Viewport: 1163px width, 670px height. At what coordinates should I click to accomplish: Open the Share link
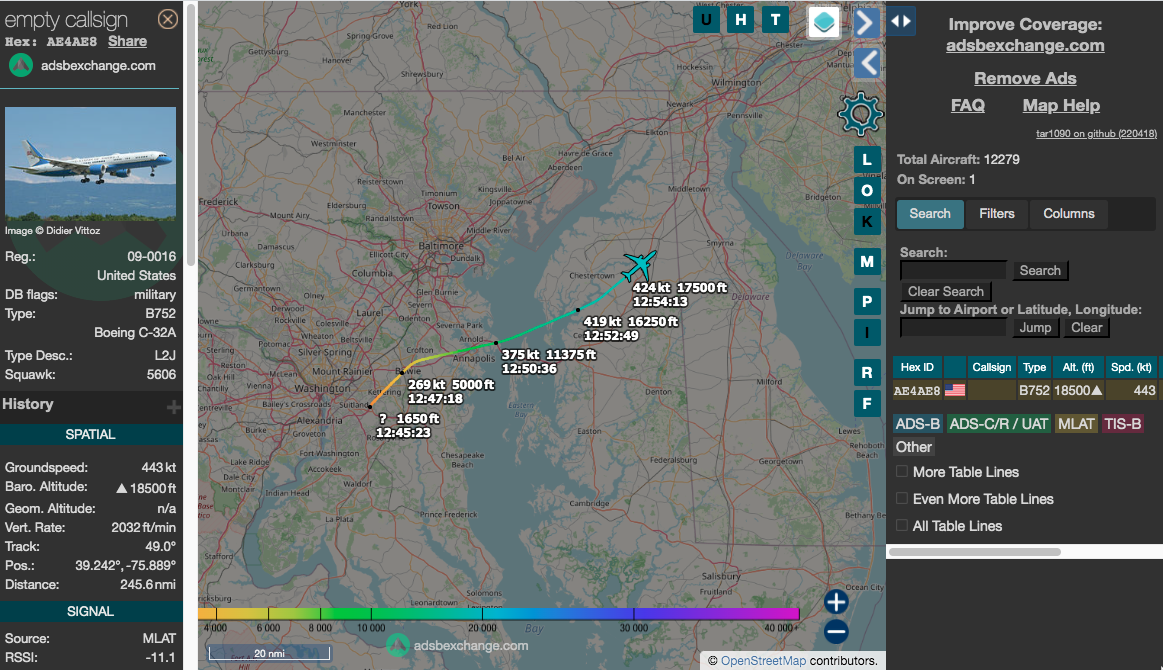pos(127,42)
